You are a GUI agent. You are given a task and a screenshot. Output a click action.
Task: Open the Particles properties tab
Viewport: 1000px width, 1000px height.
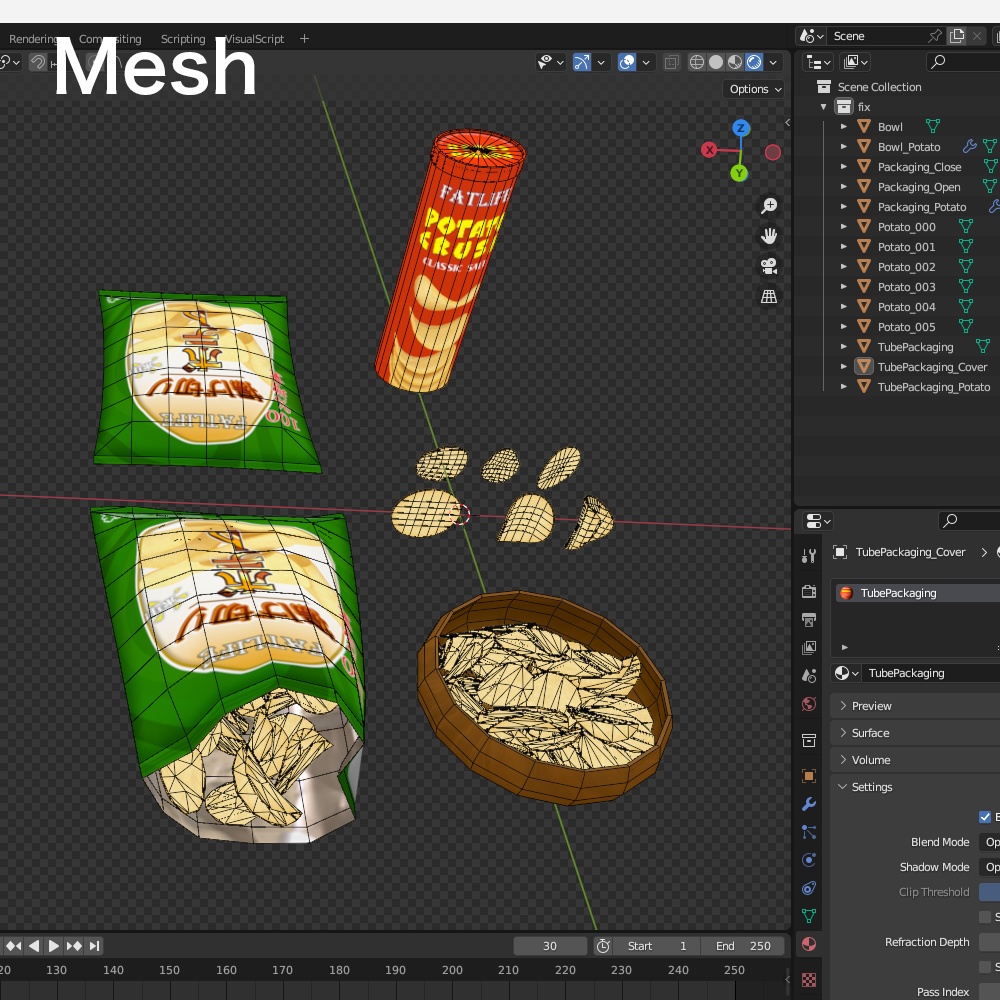click(x=809, y=832)
